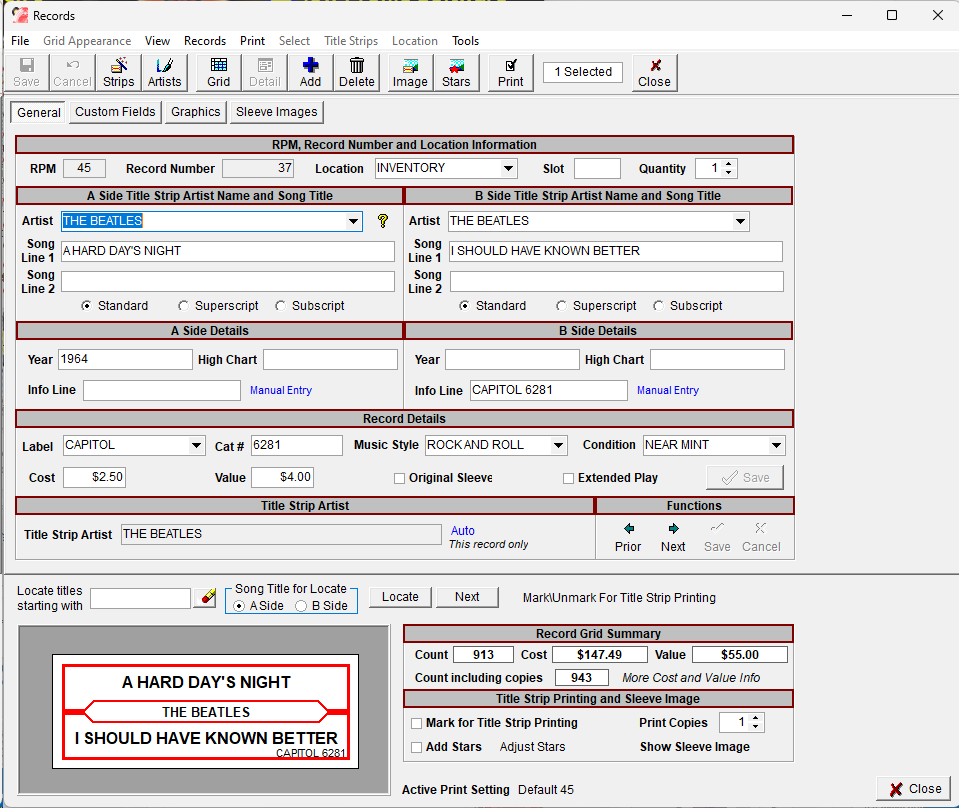
Task: Check the Add Stars checkbox
Action: [417, 747]
